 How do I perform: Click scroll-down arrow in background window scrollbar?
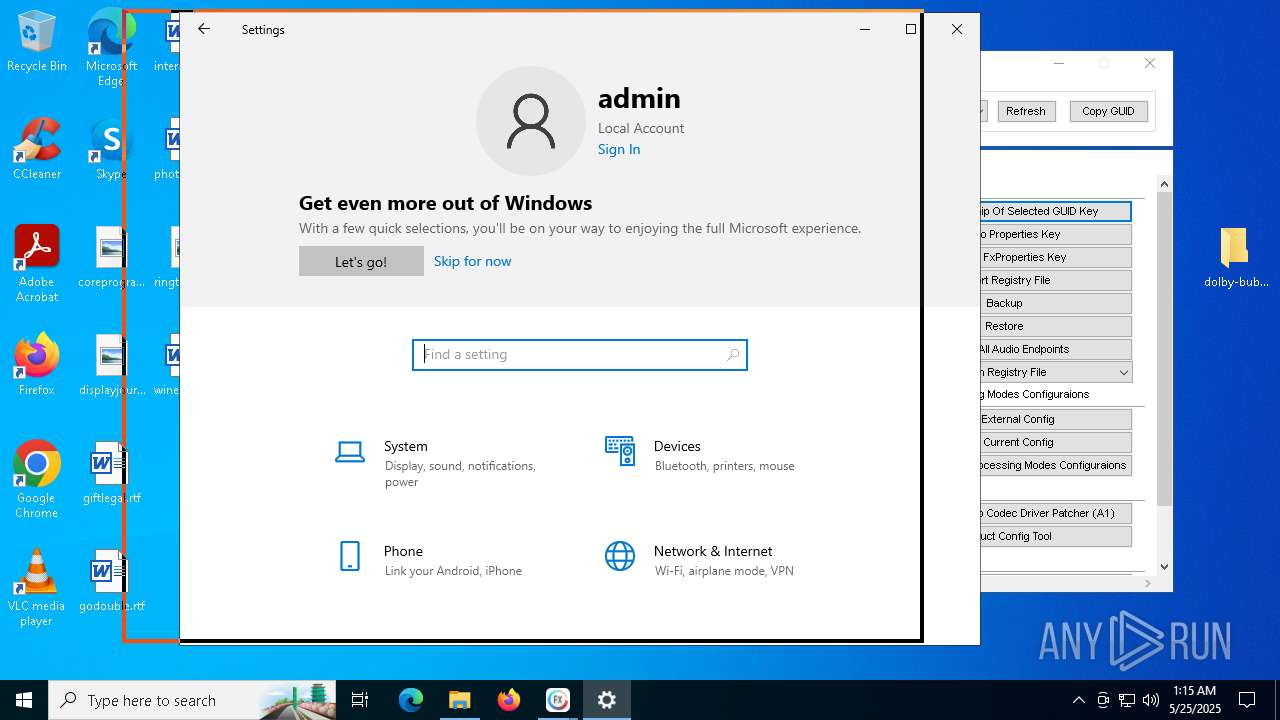pyautogui.click(x=1164, y=567)
